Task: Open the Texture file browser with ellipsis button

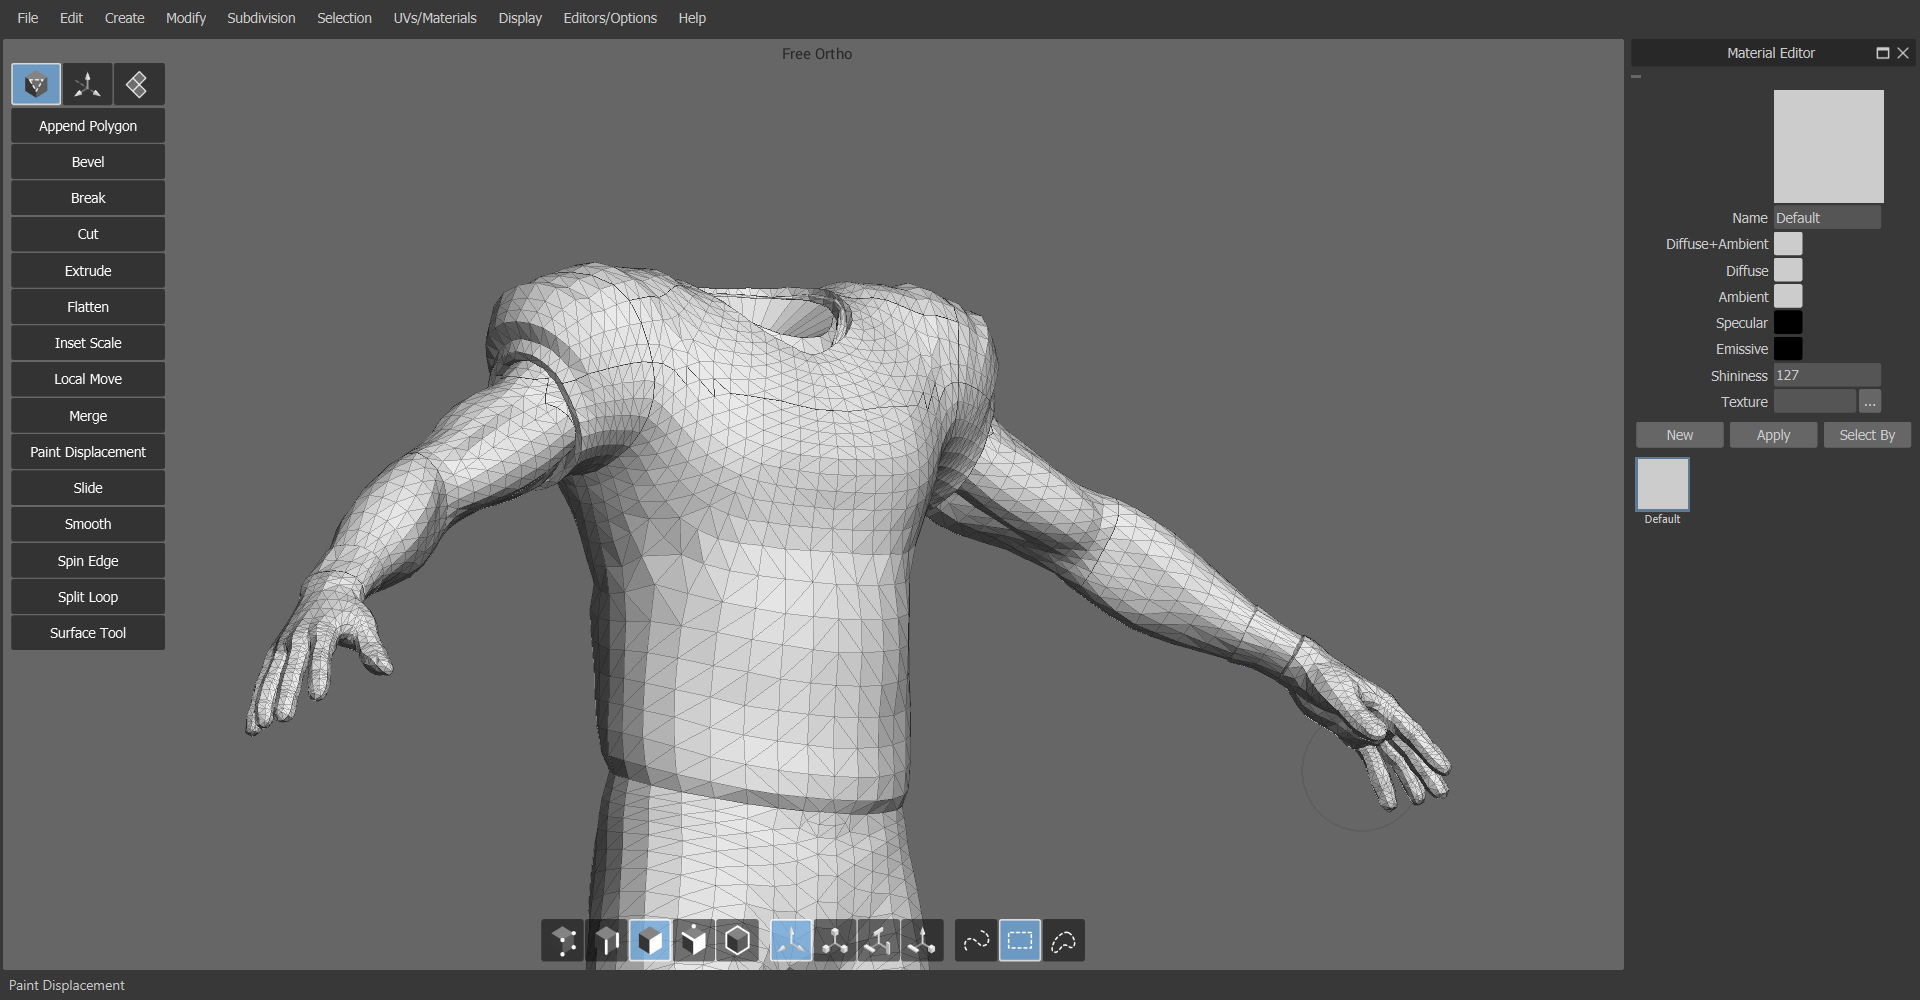Action: pos(1870,401)
